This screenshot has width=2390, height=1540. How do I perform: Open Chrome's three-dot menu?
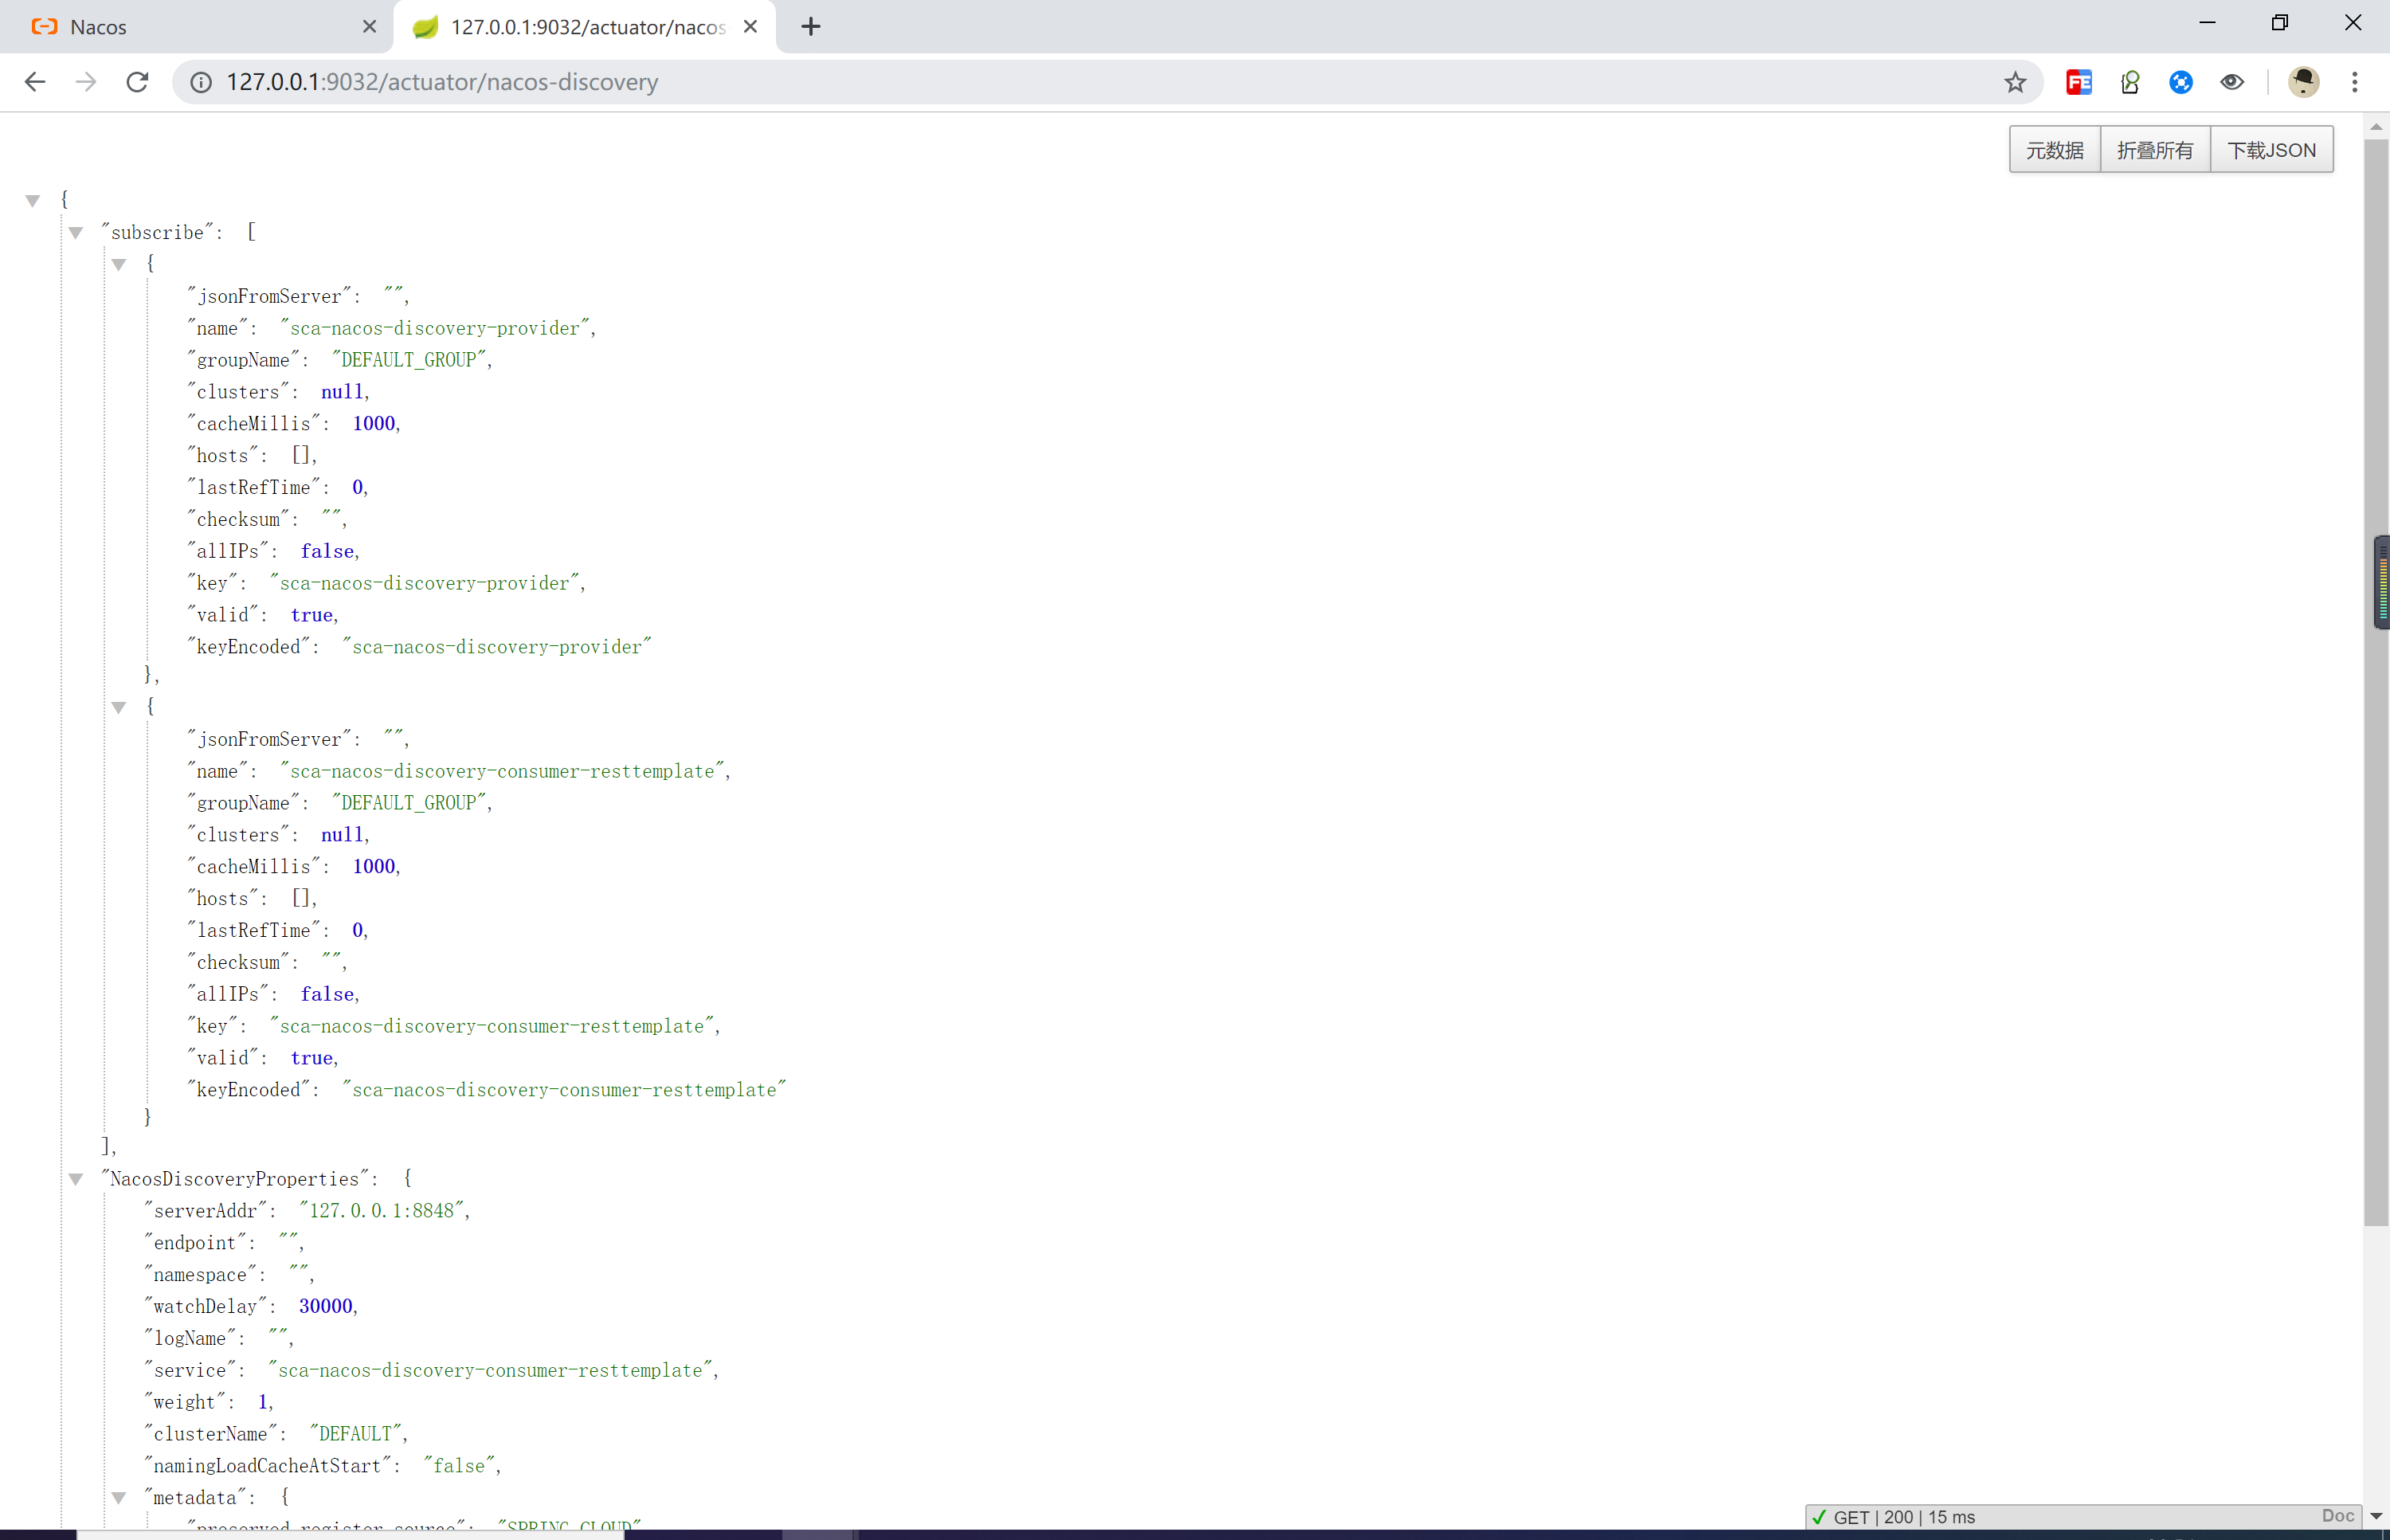click(x=2354, y=82)
